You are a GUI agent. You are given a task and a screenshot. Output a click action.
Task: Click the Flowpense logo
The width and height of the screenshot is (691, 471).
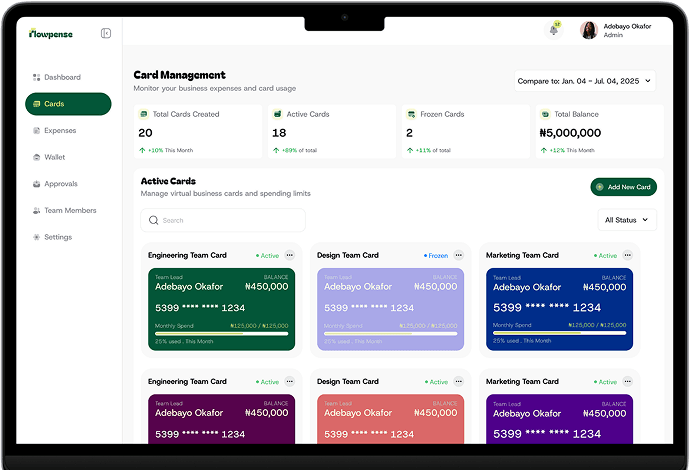pos(50,33)
